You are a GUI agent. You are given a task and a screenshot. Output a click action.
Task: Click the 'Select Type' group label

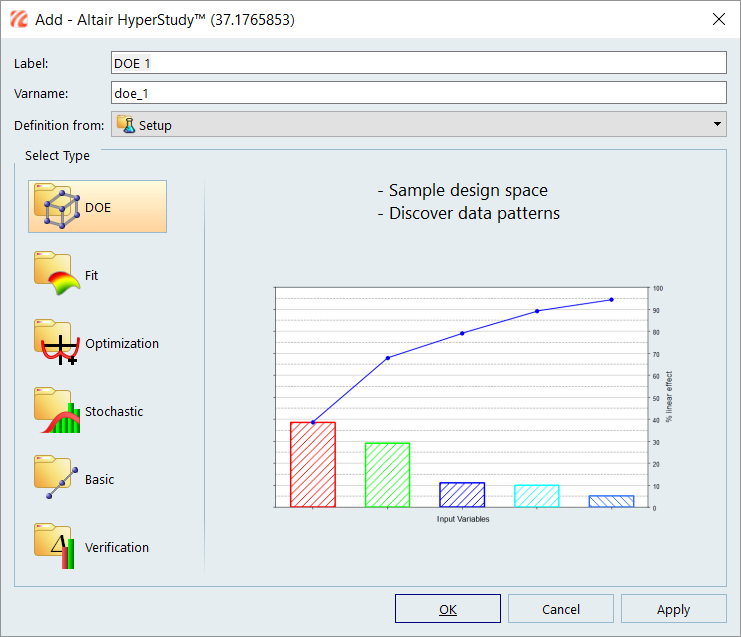click(57, 155)
